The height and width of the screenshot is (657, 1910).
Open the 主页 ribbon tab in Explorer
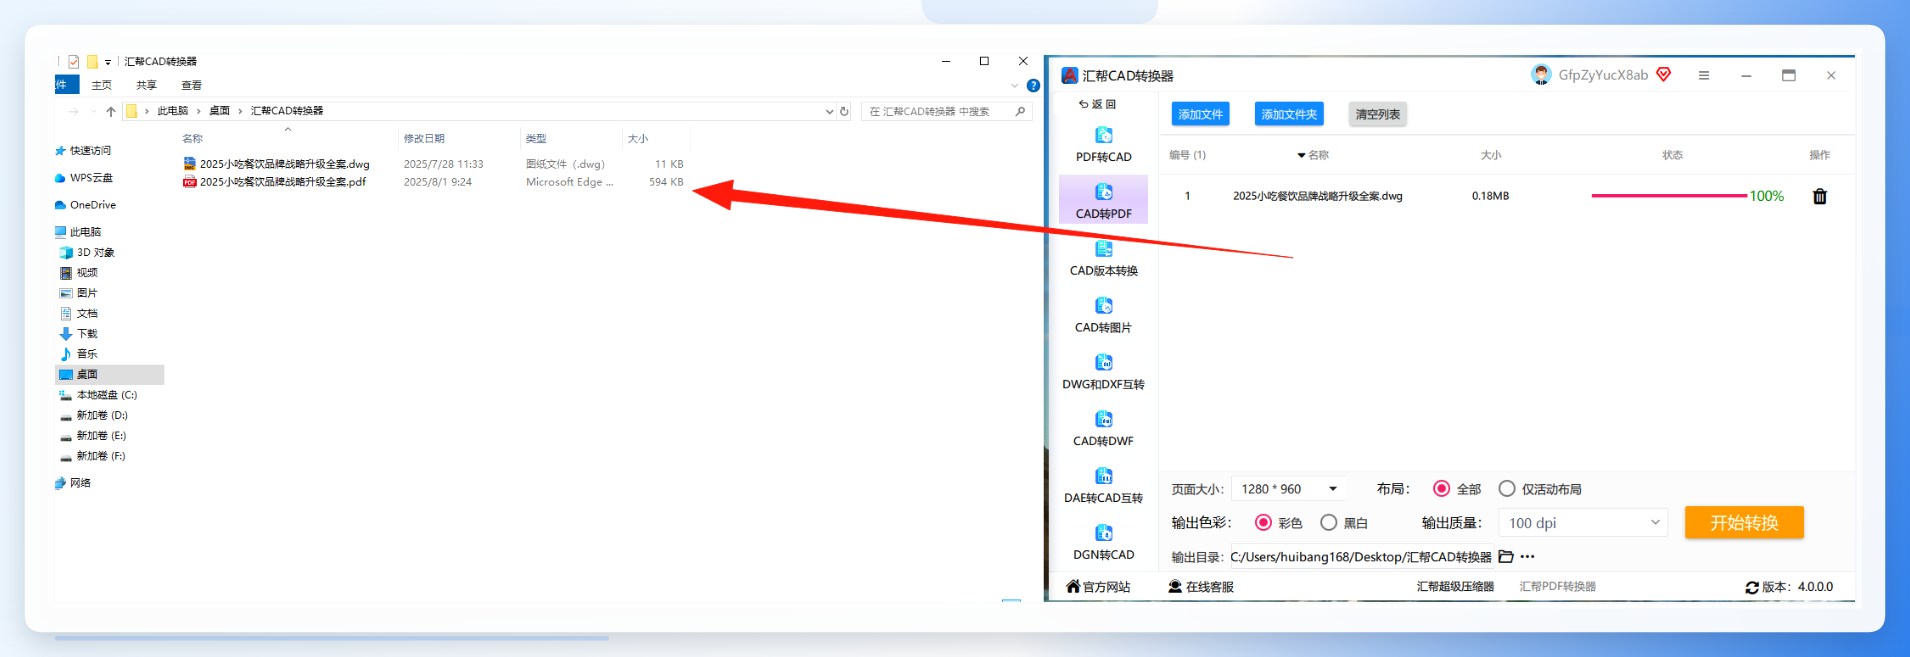(x=102, y=86)
